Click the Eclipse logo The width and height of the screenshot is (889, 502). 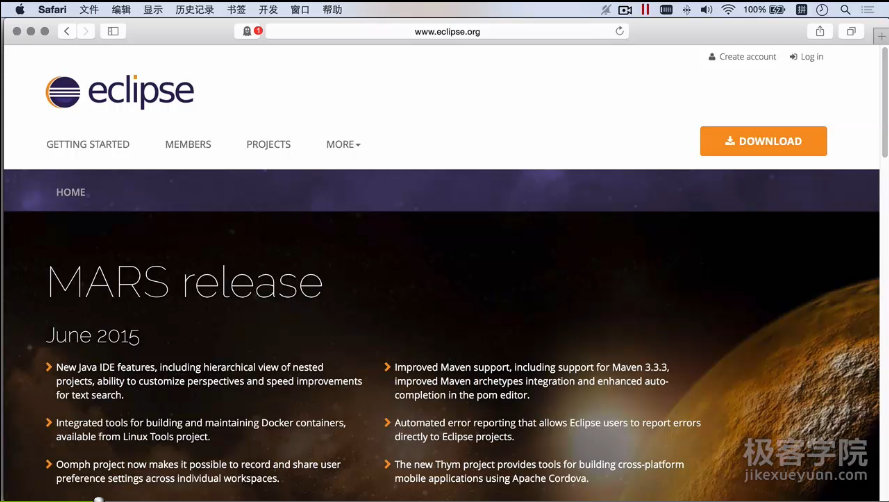pos(120,92)
